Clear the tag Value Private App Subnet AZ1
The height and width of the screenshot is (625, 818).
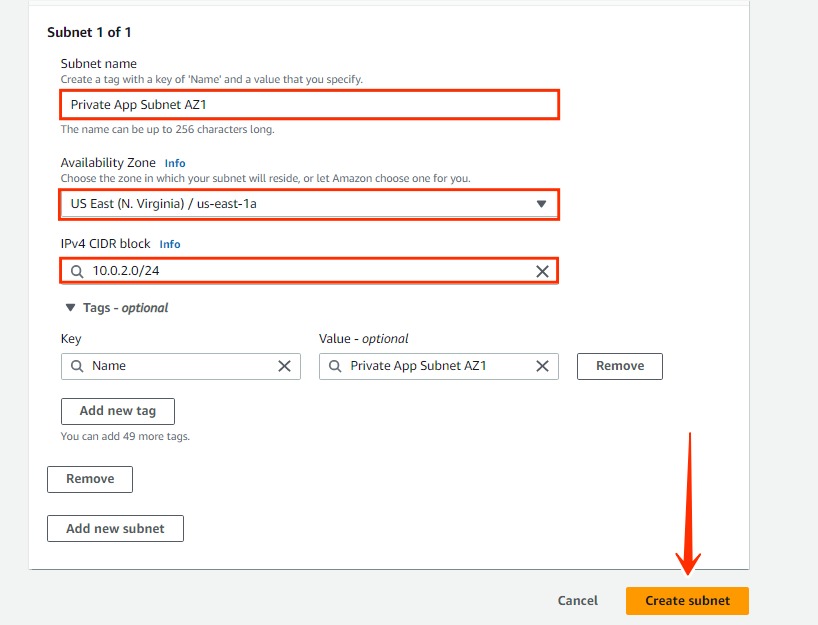coord(543,366)
